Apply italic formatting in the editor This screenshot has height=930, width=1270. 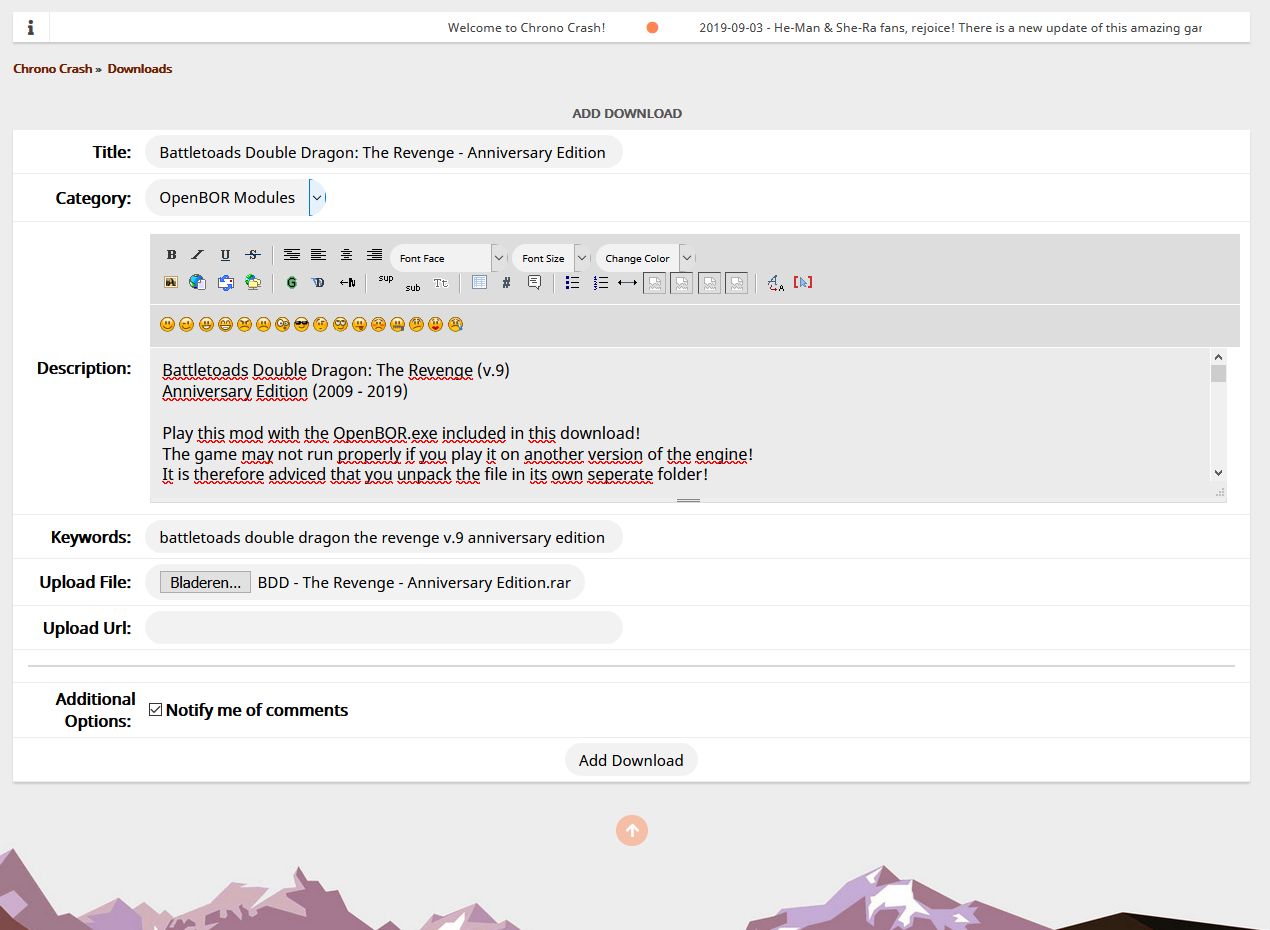198,255
